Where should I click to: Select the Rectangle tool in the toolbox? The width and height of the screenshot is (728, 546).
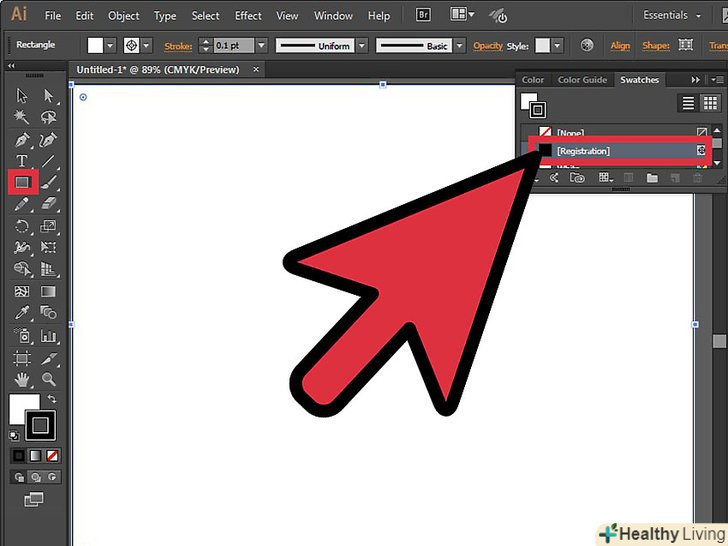pos(22,182)
